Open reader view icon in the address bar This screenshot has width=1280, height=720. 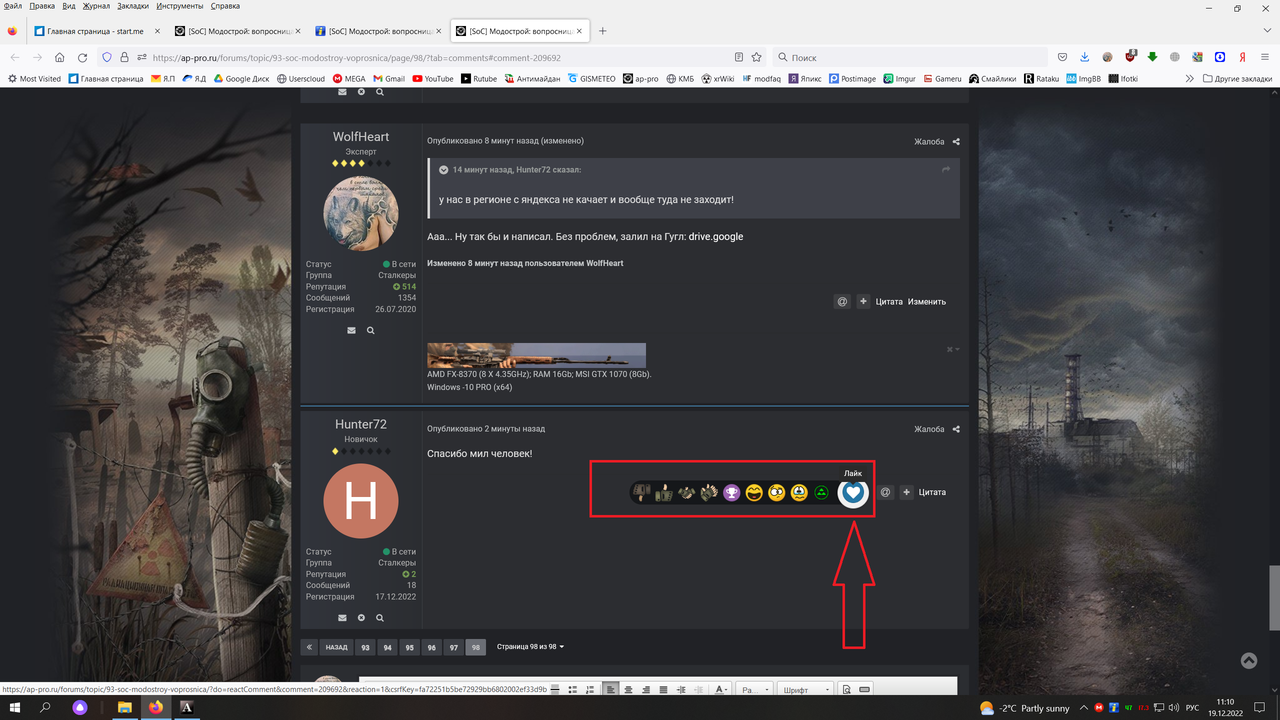tap(739, 57)
